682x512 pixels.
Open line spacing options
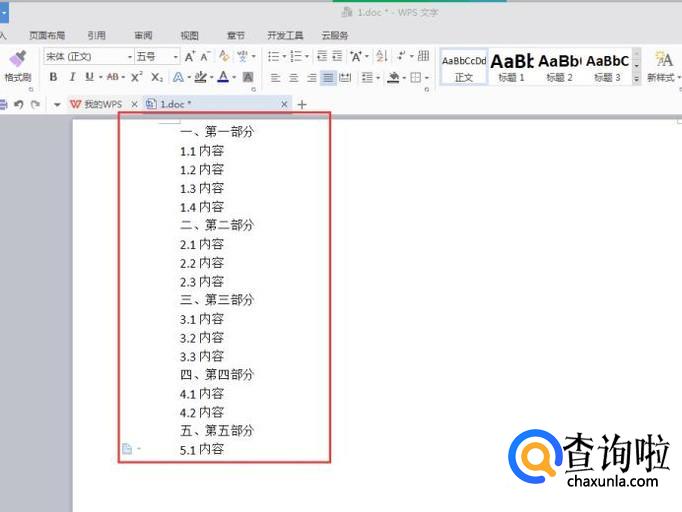click(367, 77)
